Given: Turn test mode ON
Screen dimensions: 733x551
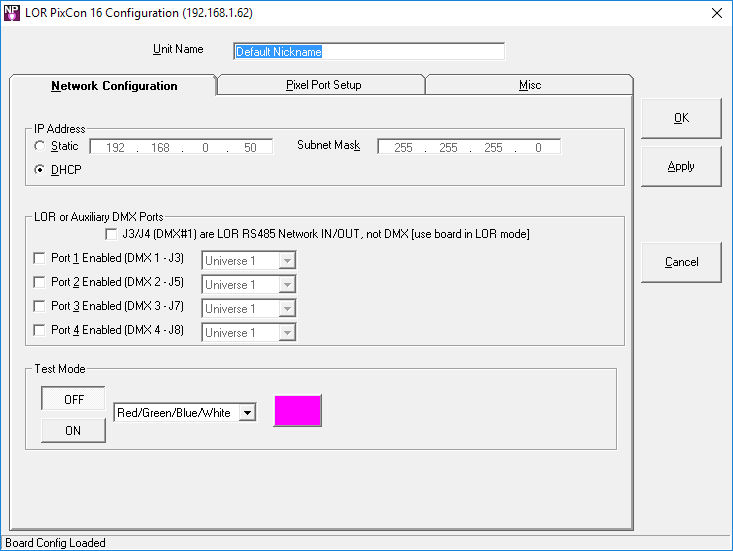Looking at the screenshot, I should 73,430.
